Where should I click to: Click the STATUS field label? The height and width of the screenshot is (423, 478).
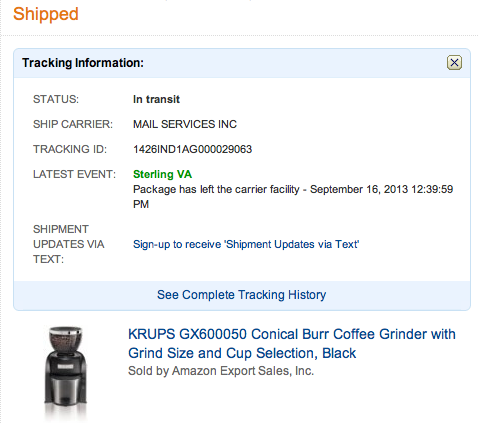click(x=56, y=99)
